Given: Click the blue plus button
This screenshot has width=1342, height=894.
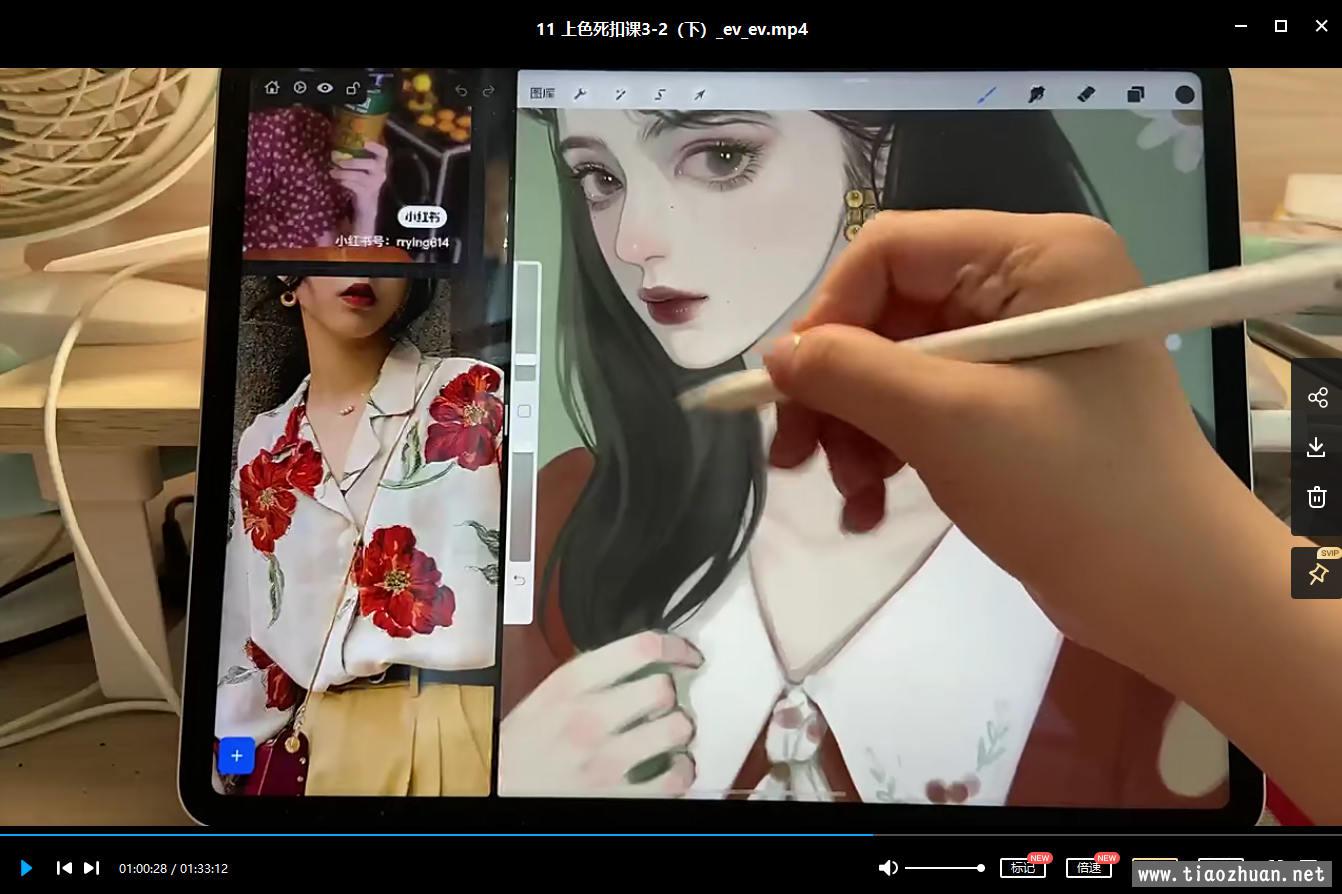Looking at the screenshot, I should 236,756.
